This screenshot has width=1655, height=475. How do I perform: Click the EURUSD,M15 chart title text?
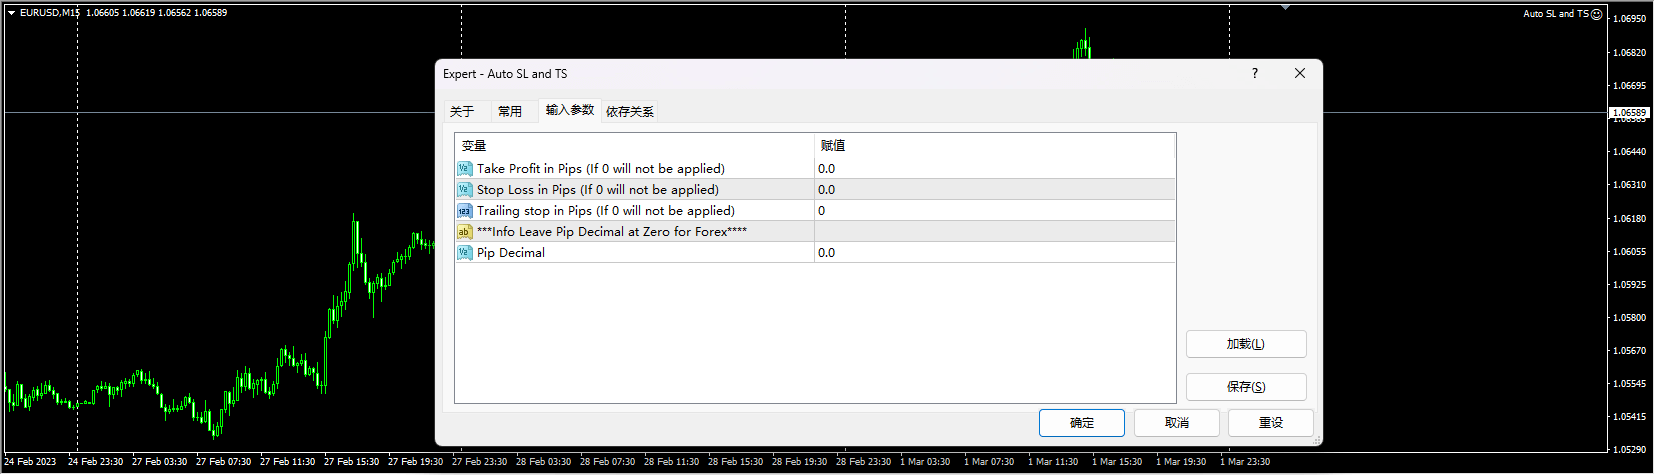49,13
